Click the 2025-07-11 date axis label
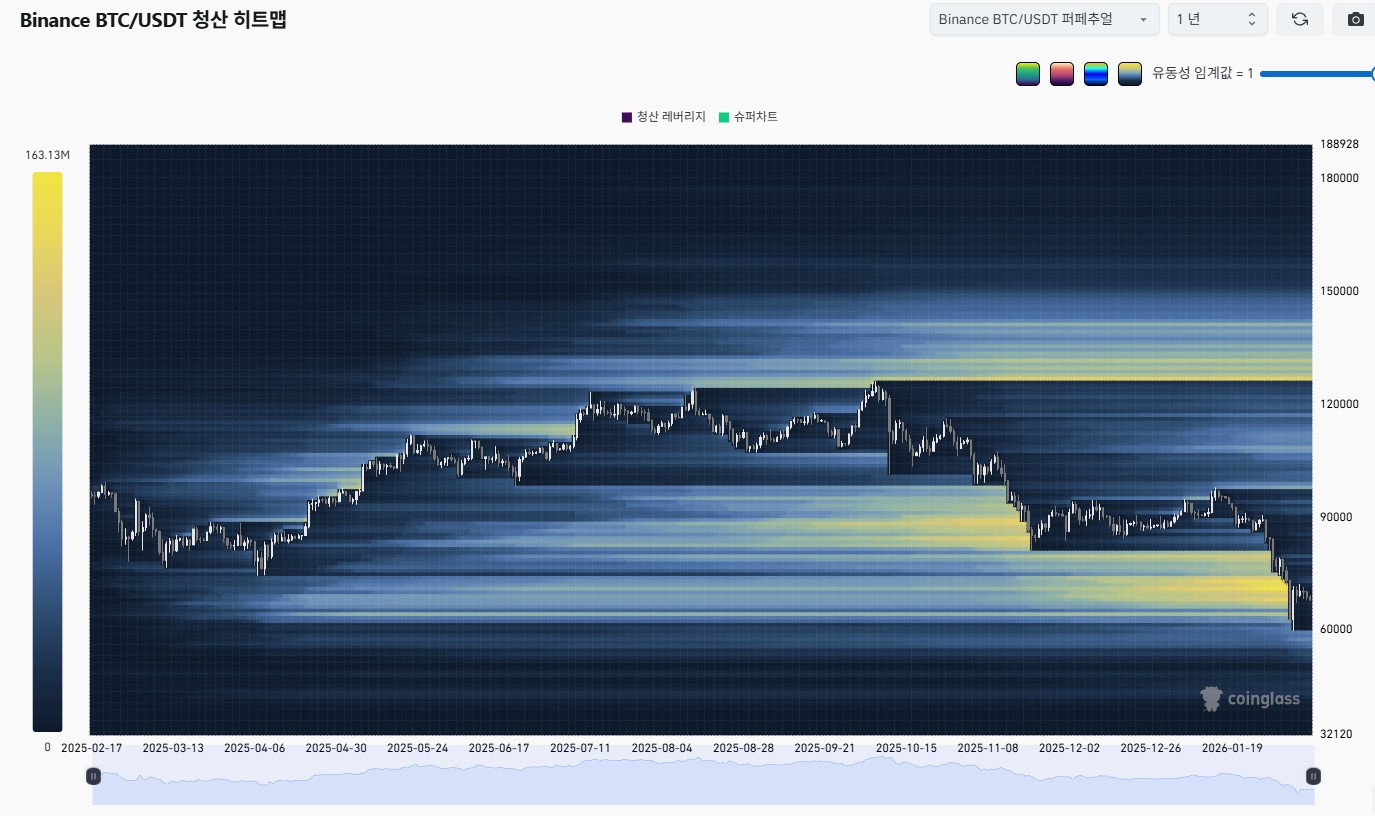The image size is (1375, 816). [580, 747]
